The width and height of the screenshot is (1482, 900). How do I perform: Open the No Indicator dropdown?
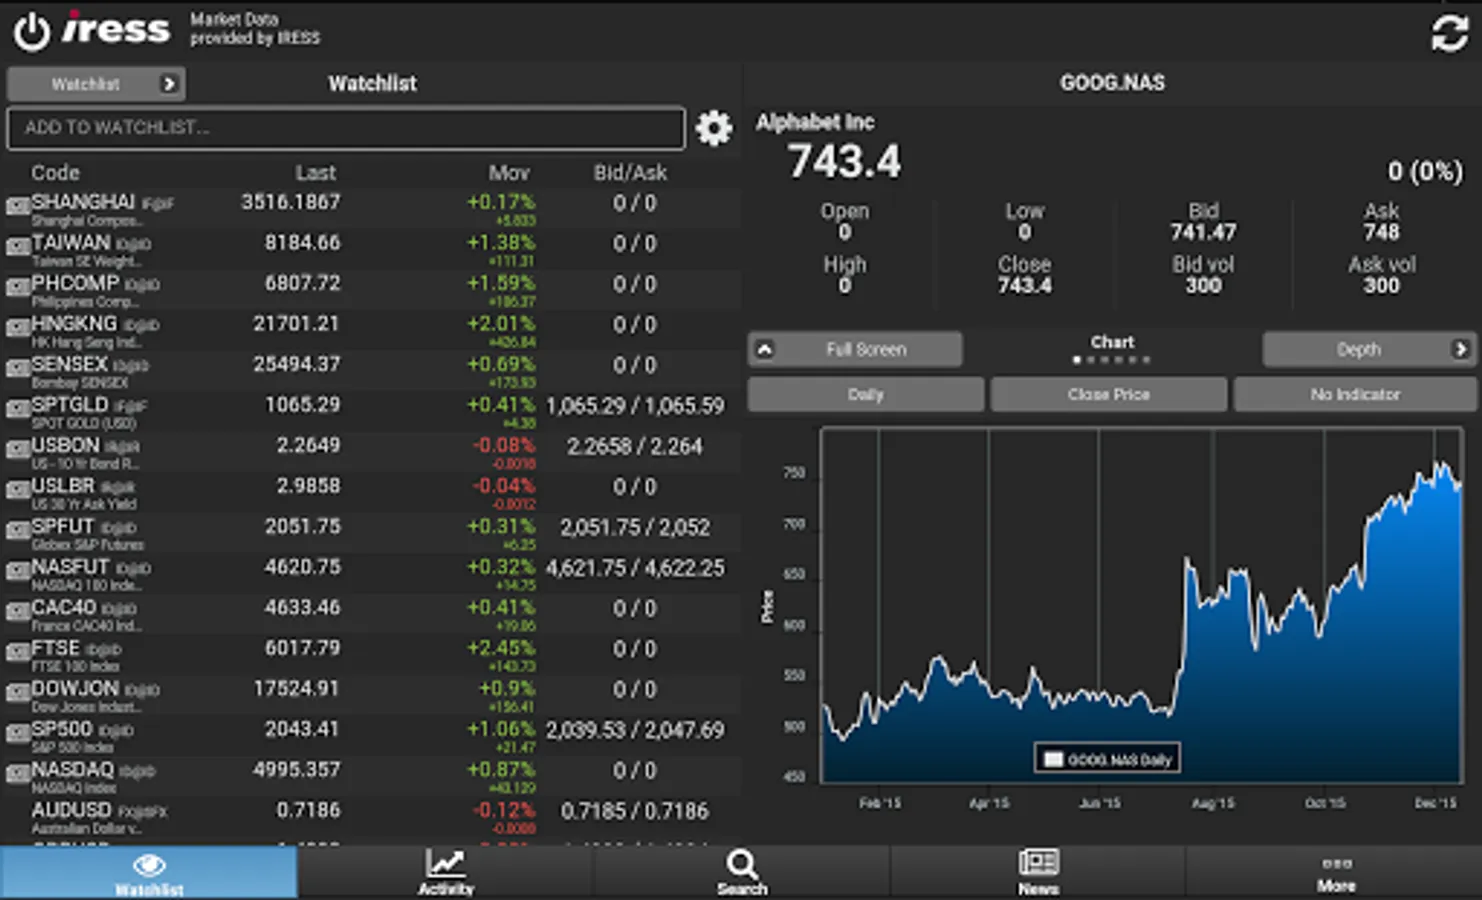coord(1355,394)
